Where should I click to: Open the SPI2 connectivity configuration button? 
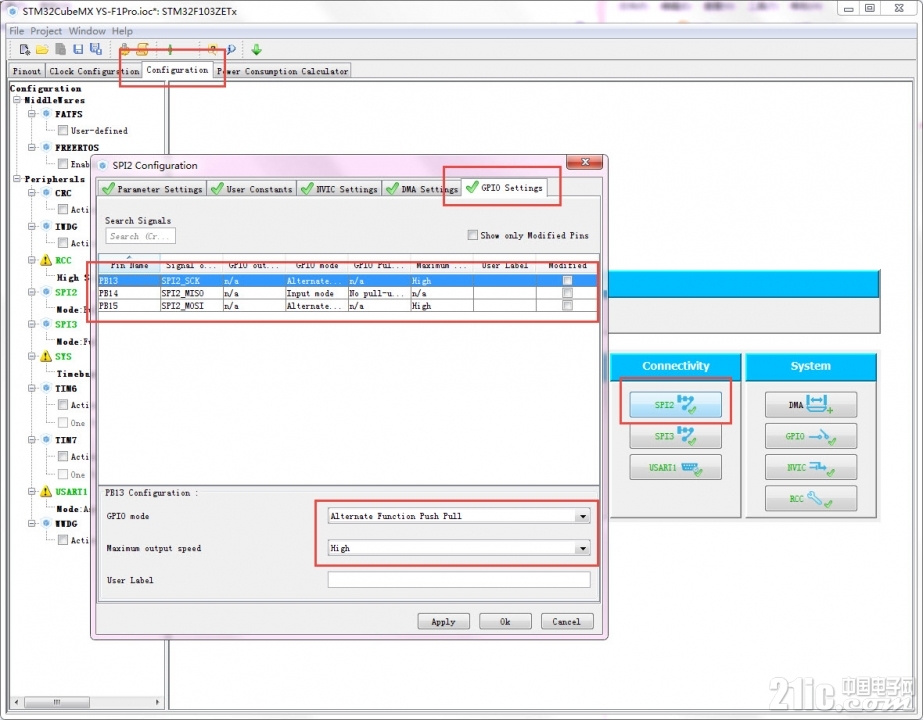coord(675,404)
